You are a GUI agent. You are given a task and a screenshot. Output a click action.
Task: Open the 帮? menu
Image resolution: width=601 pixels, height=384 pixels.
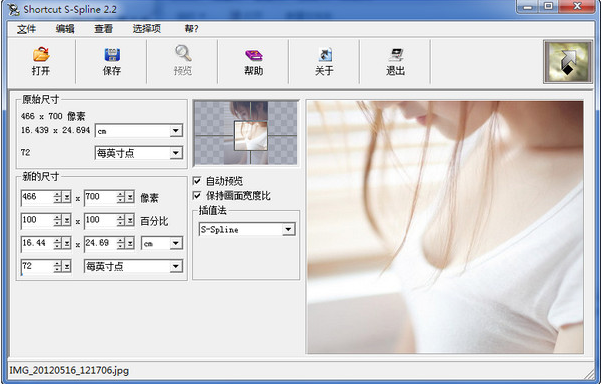191,29
